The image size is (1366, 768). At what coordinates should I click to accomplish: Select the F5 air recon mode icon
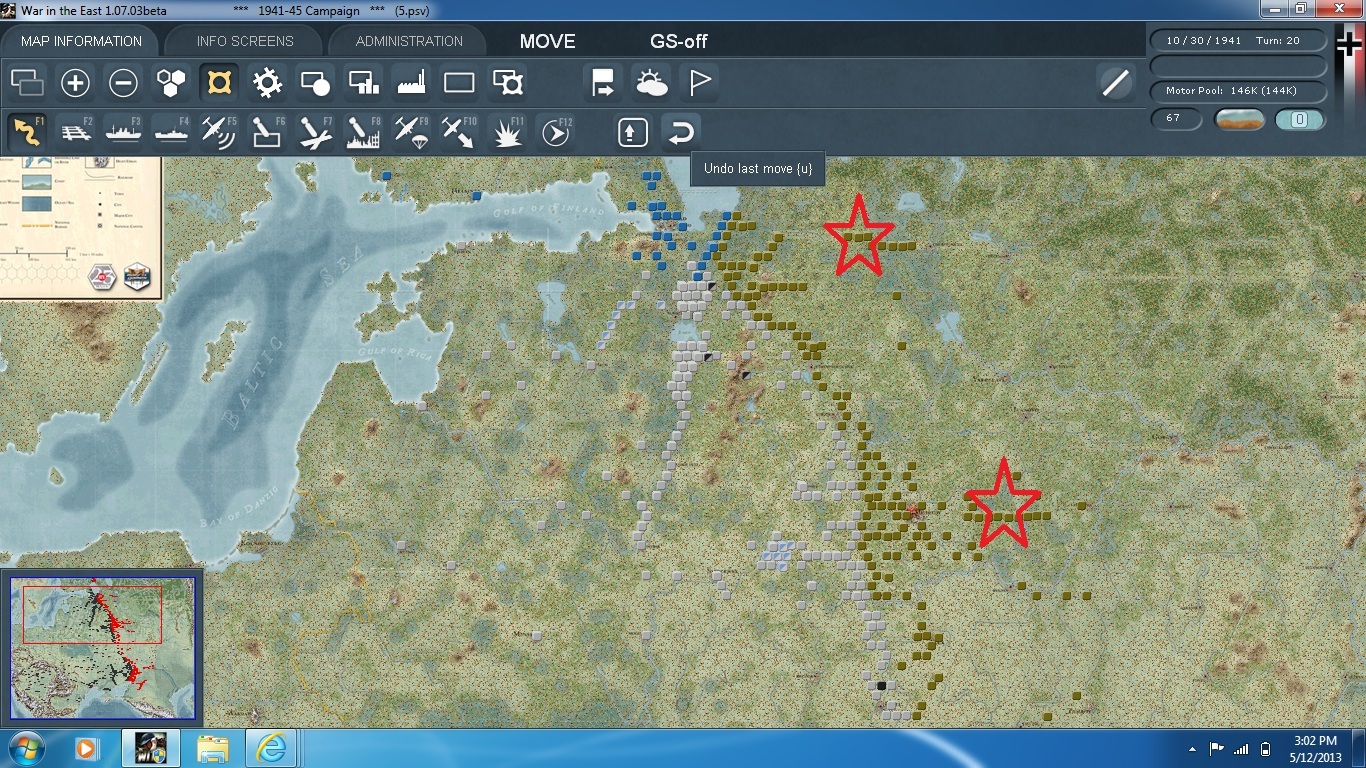(219, 132)
